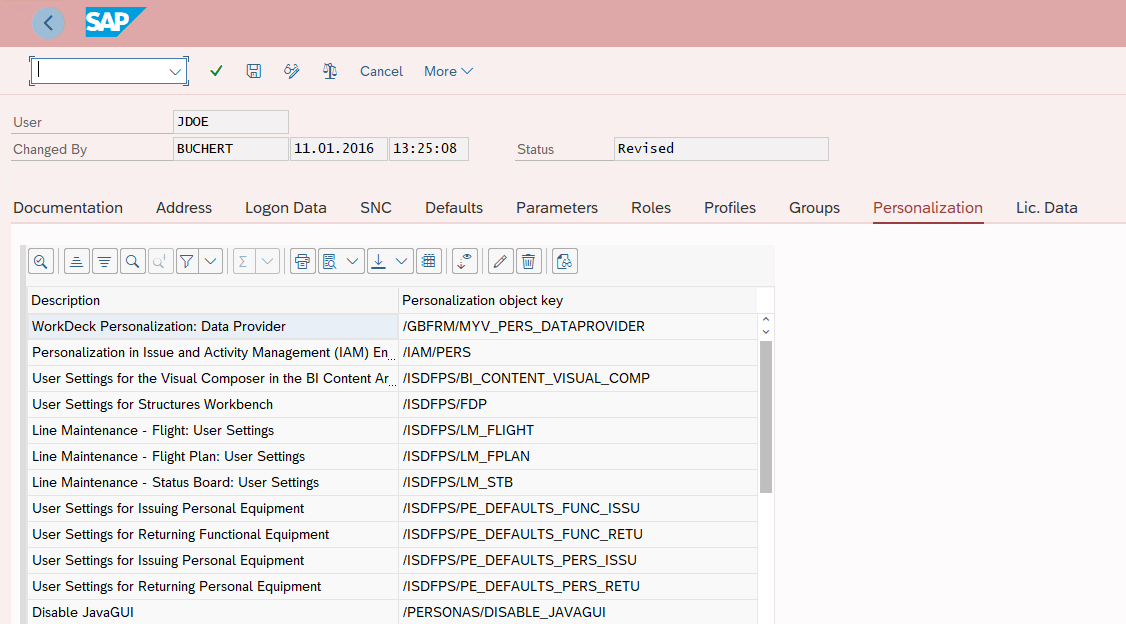The width and height of the screenshot is (1126, 624).
Task: Click the find search icon
Action: 132,261
